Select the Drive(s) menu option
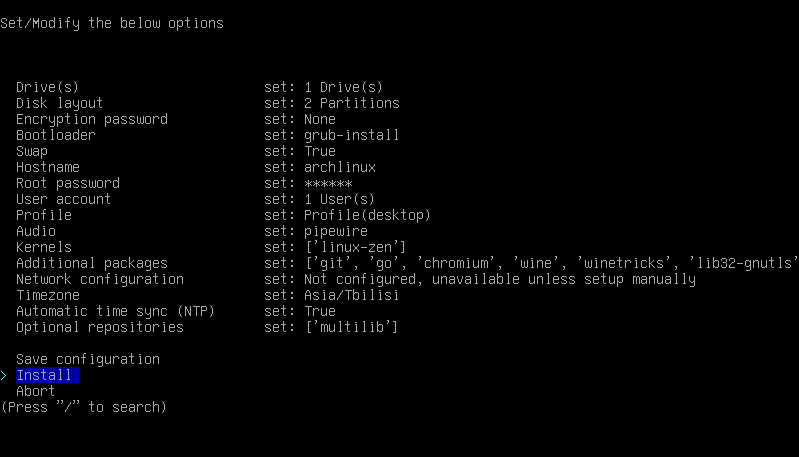Image resolution: width=799 pixels, height=457 pixels. pos(47,87)
